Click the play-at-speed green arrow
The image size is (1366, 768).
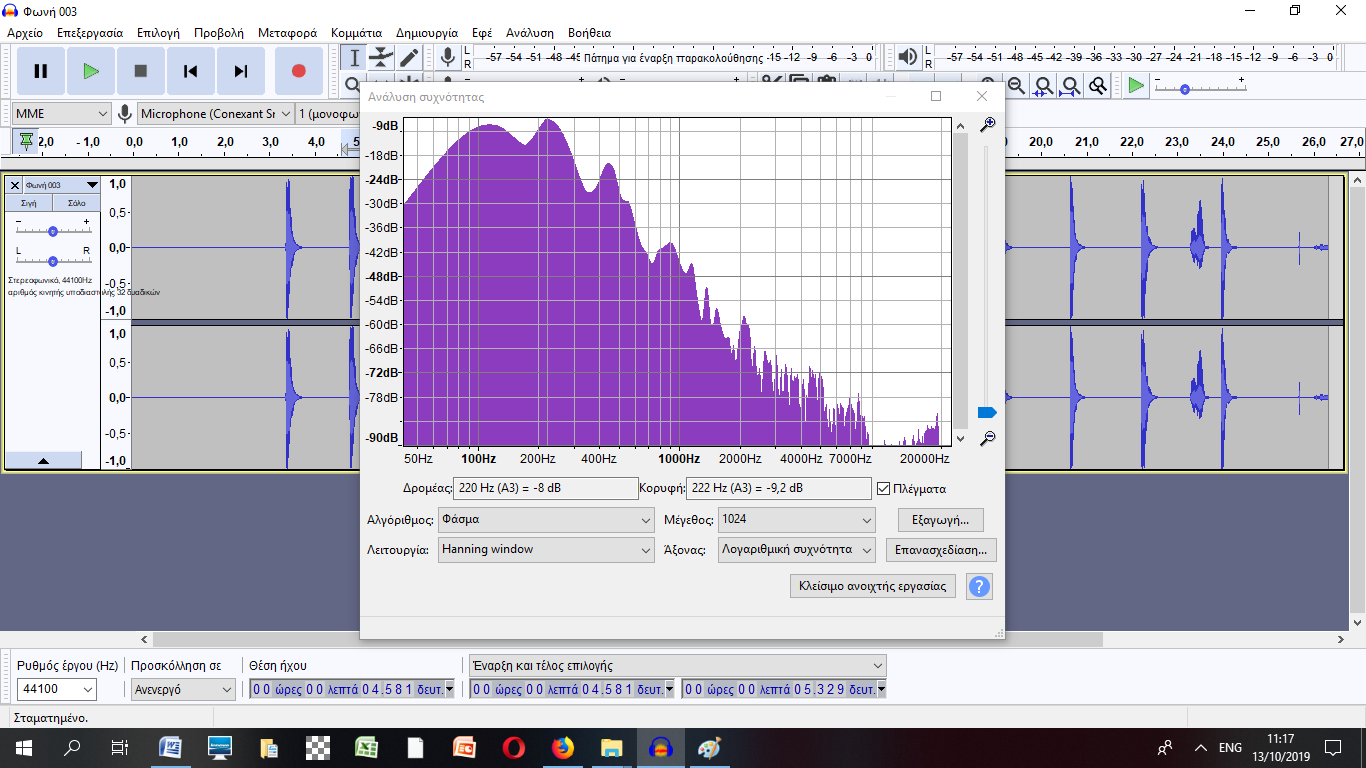pos(1135,86)
